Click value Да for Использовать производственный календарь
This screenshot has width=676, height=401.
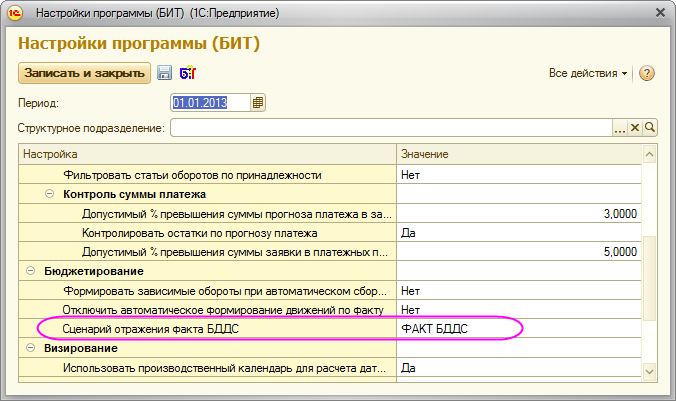(519, 368)
